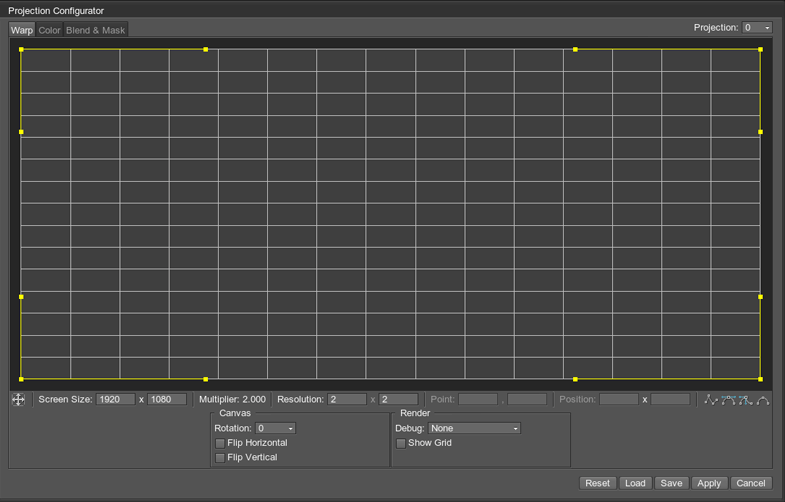785x502 pixels.
Task: Expand the Debug mode dropdown
Action: point(474,428)
